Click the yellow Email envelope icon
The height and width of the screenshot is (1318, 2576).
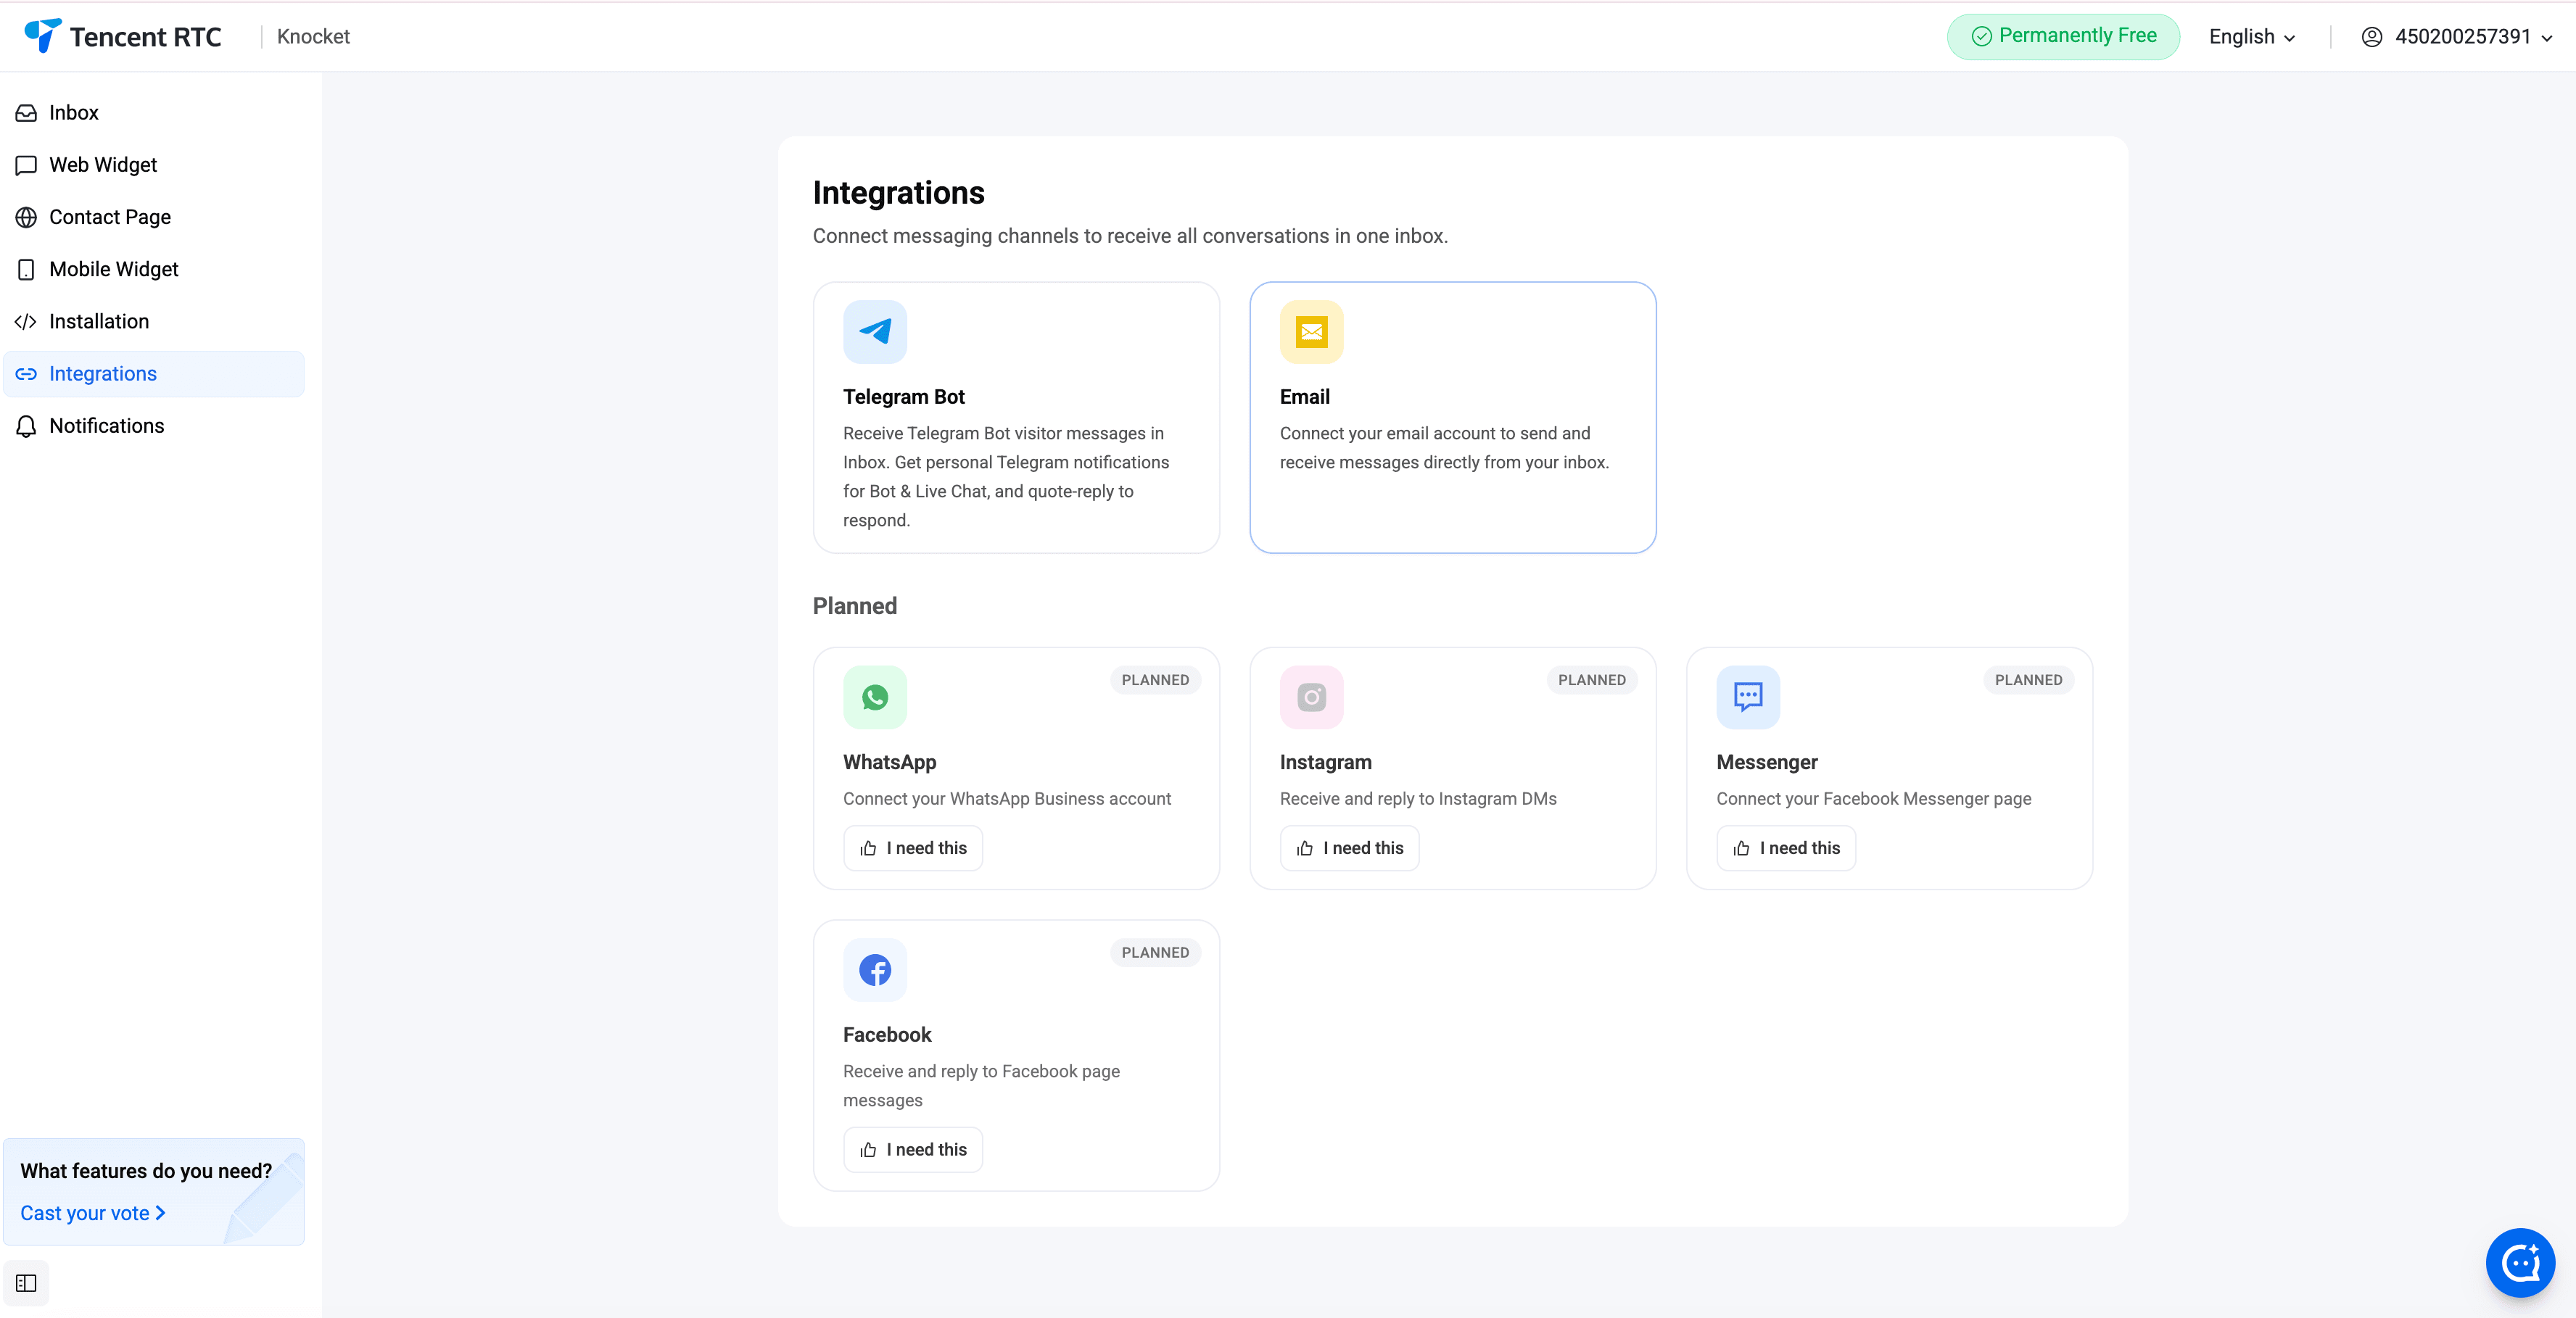(x=1311, y=332)
